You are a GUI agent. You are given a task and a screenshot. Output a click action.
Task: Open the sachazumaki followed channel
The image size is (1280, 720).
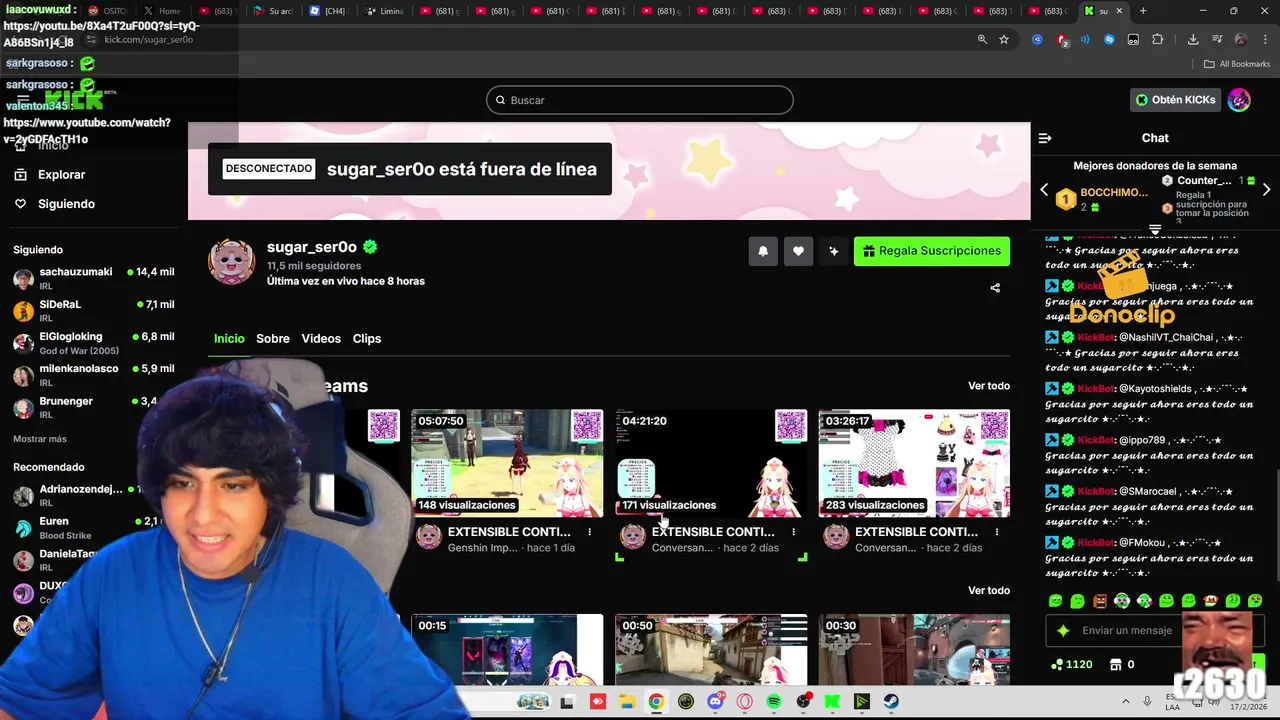click(93, 278)
